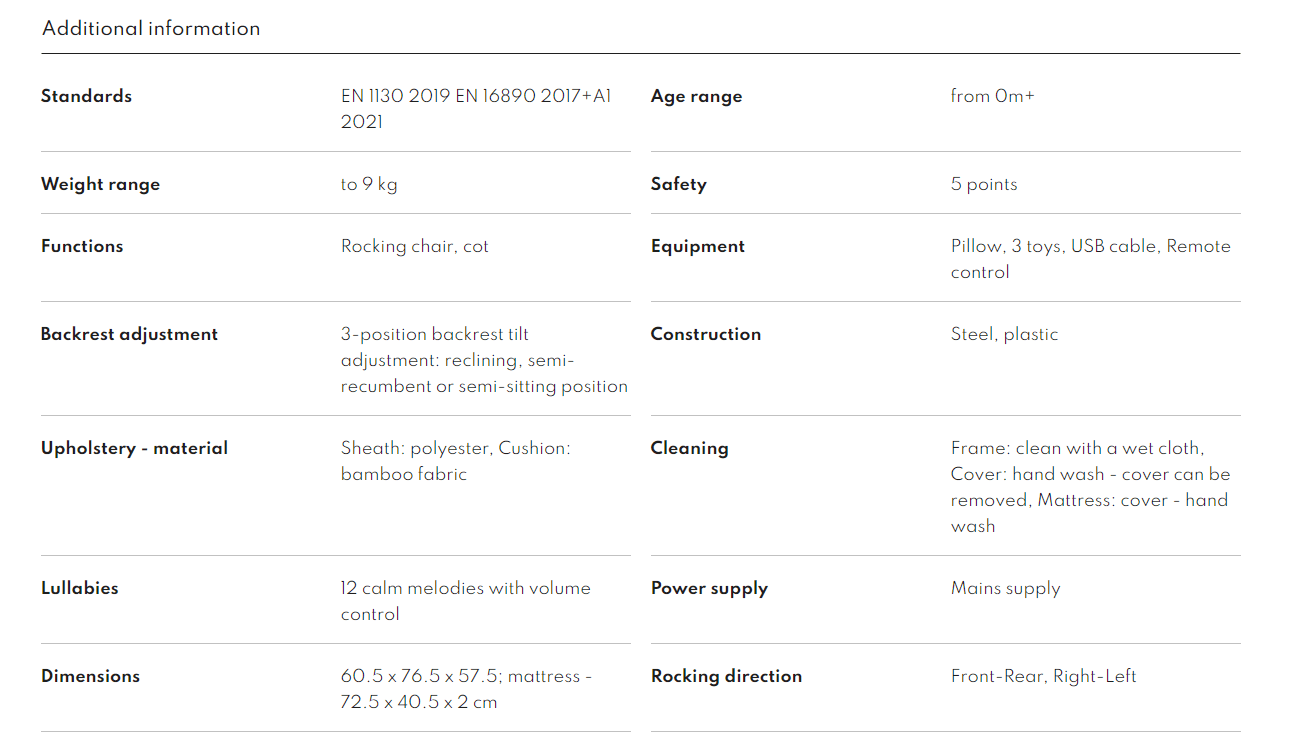Click the 'to 9 kg' value
The height and width of the screenshot is (756, 1292).
point(369,184)
